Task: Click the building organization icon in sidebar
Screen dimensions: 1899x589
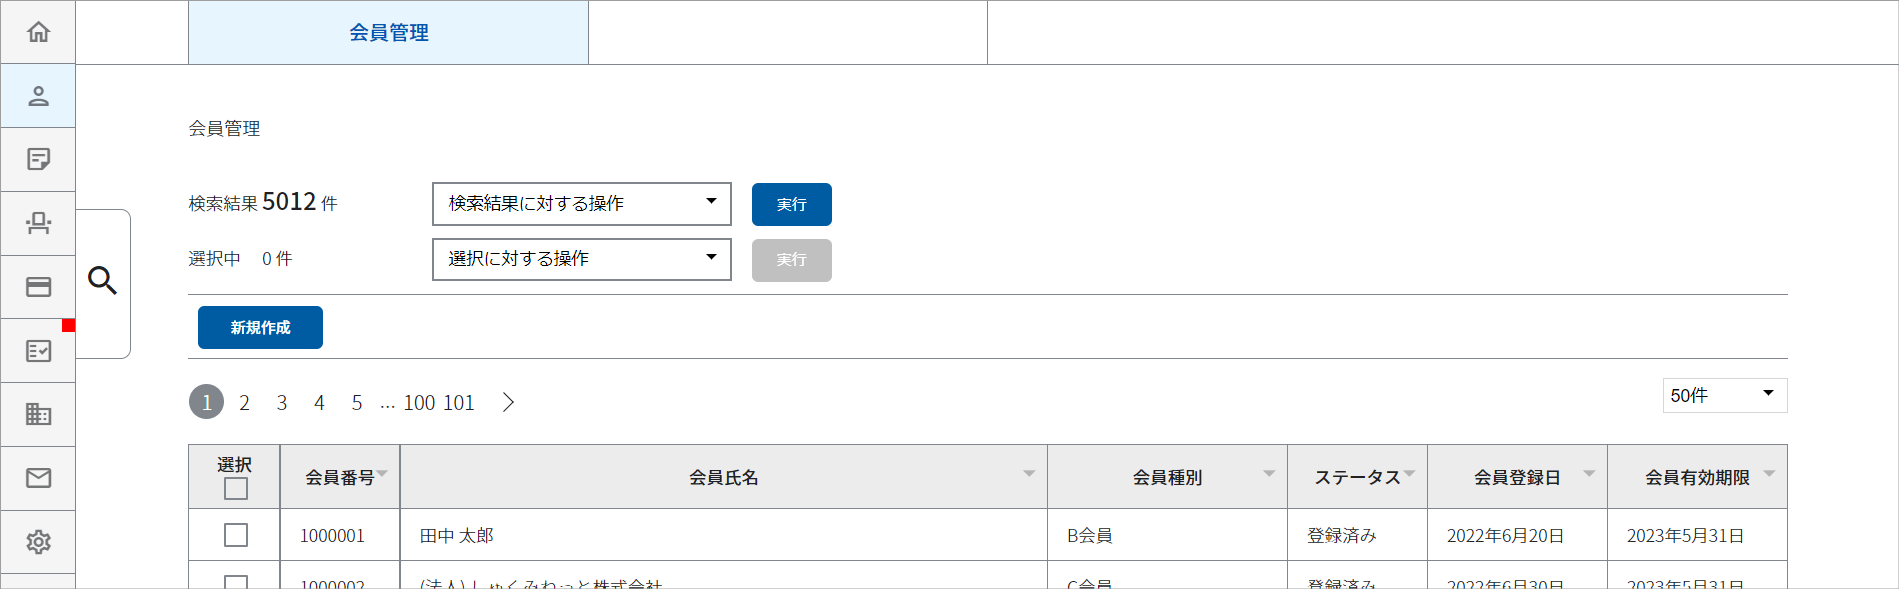Action: [38, 414]
